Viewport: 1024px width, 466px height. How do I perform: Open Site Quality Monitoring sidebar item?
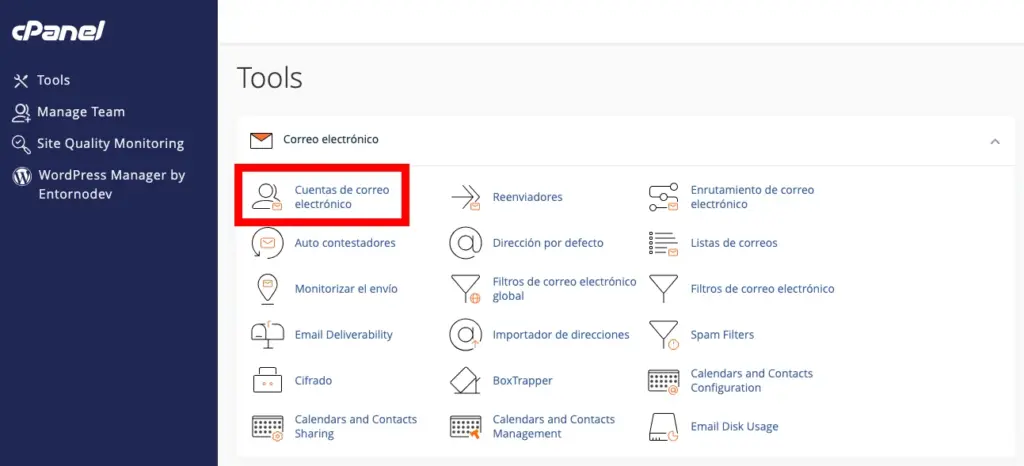[x=110, y=143]
